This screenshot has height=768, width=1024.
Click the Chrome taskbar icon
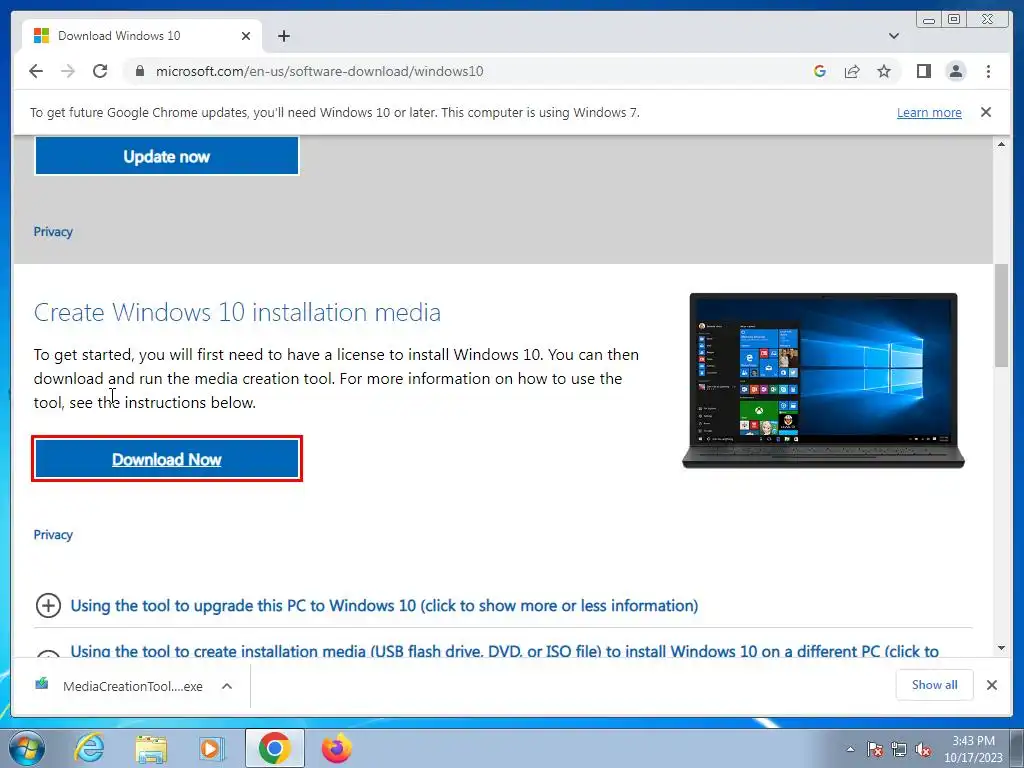coord(274,748)
